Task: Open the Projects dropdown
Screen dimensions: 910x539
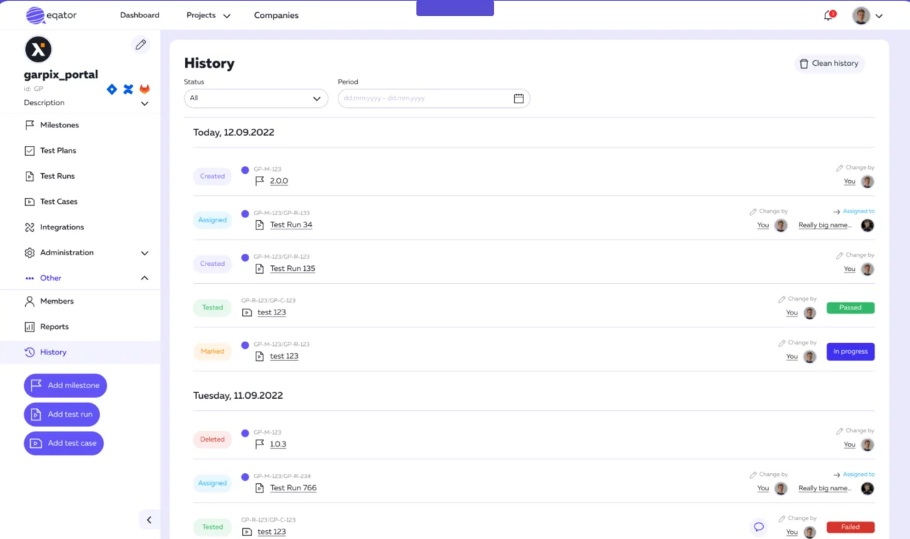Action: [208, 15]
